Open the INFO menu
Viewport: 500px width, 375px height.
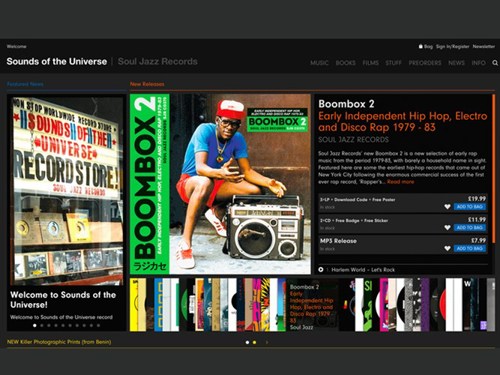pyautogui.click(x=478, y=63)
